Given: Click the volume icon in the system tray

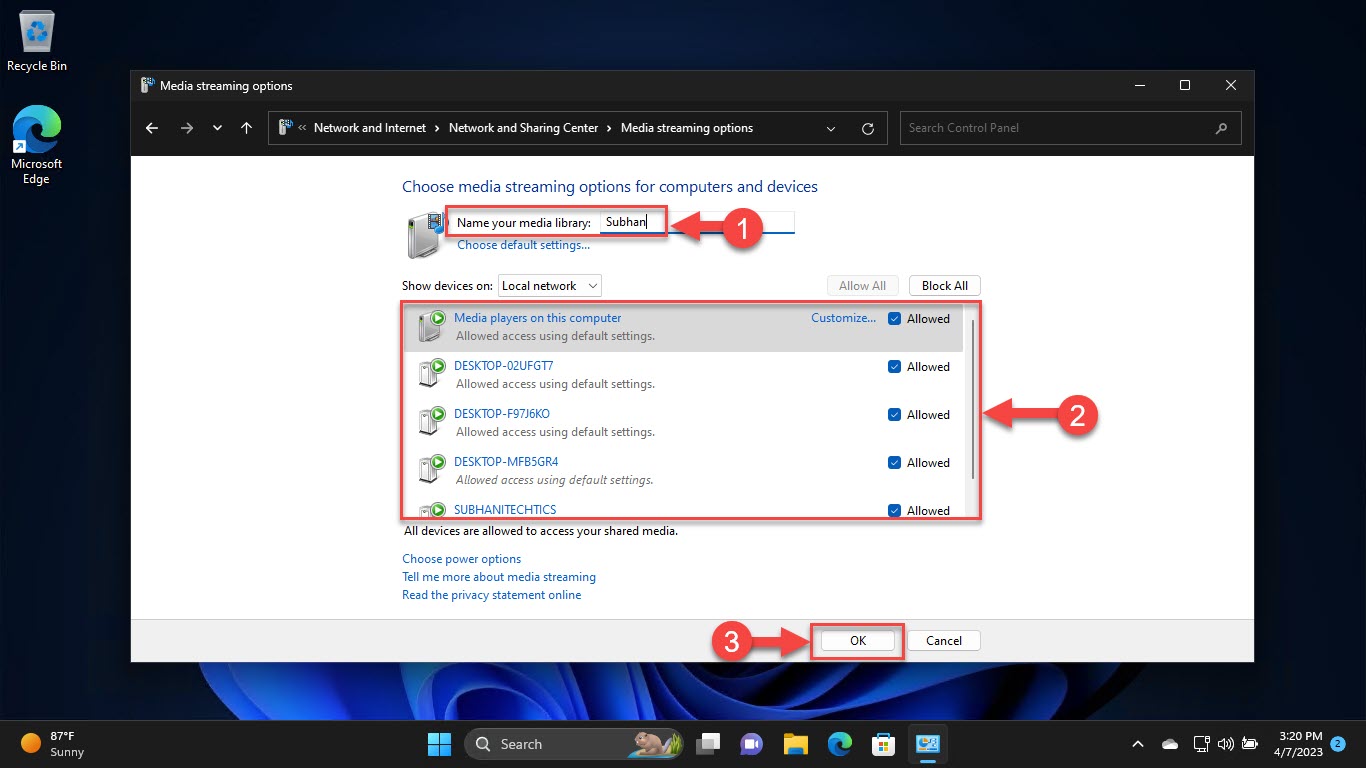Looking at the screenshot, I should [1225, 744].
